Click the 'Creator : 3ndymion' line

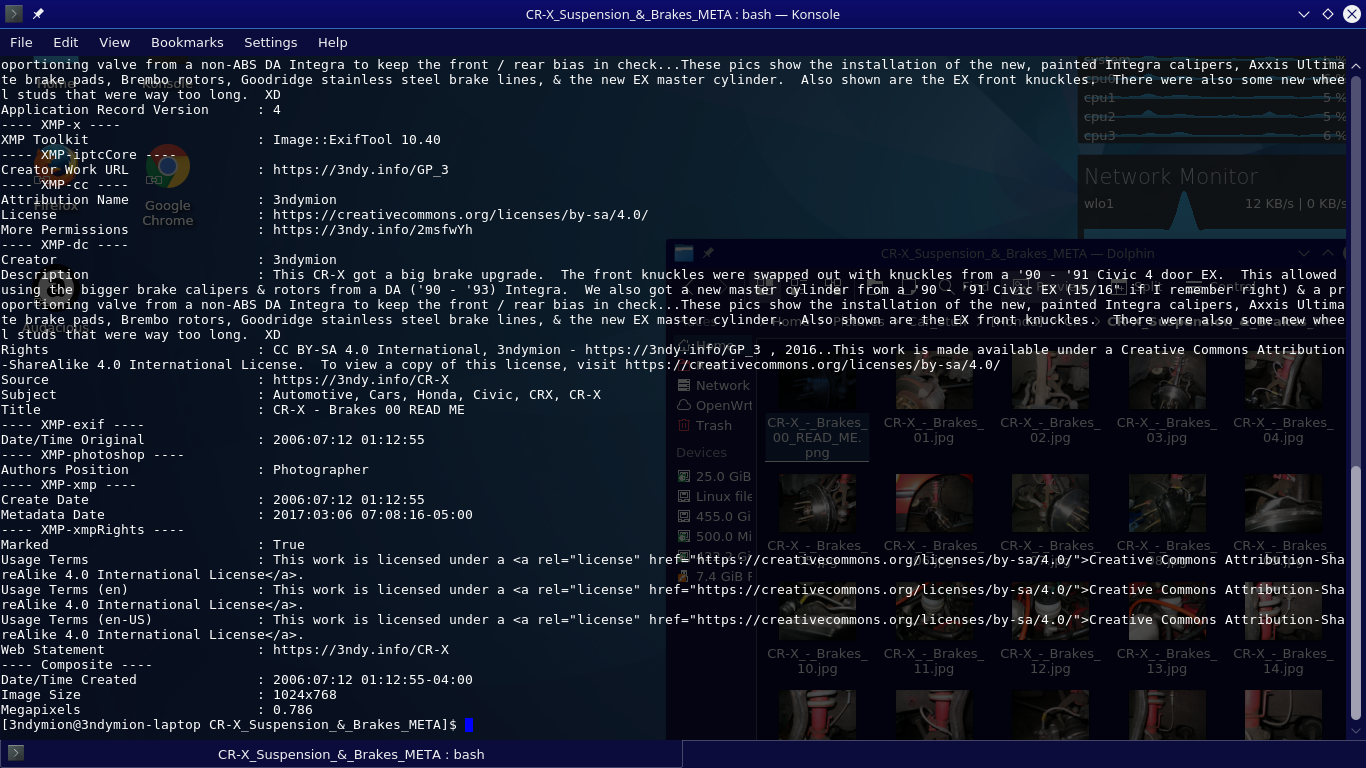pyautogui.click(x=169, y=260)
